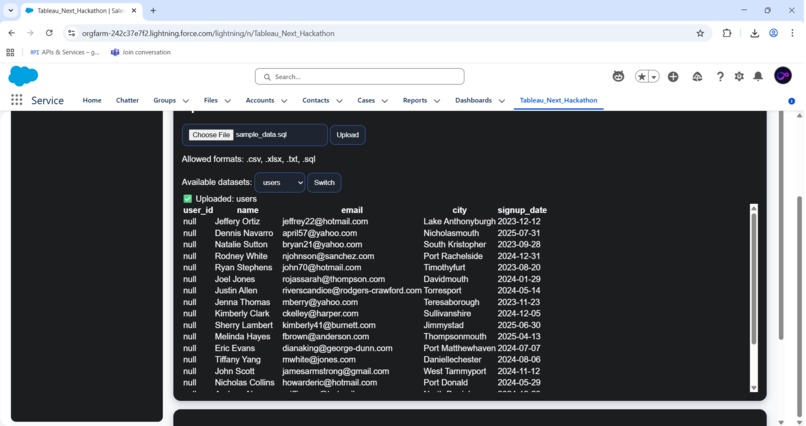Open user profile avatar
Screen dimensions: 806x426
783,76
